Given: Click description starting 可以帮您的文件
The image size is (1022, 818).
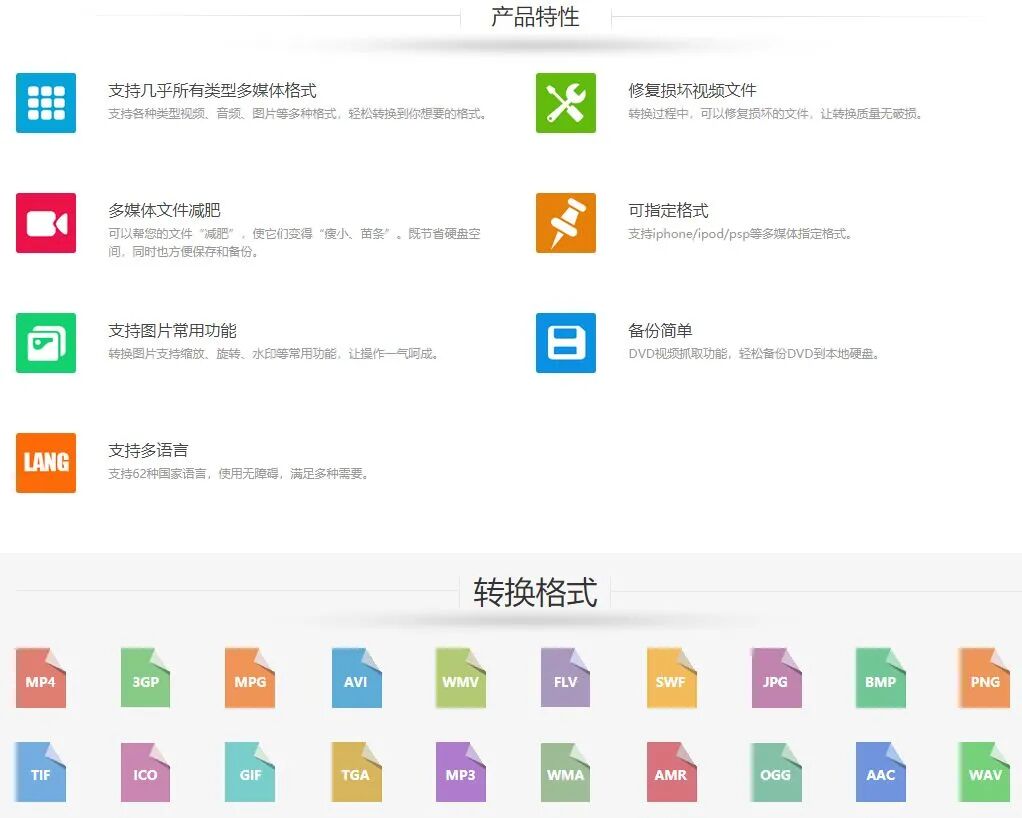Looking at the screenshot, I should (x=295, y=242).
